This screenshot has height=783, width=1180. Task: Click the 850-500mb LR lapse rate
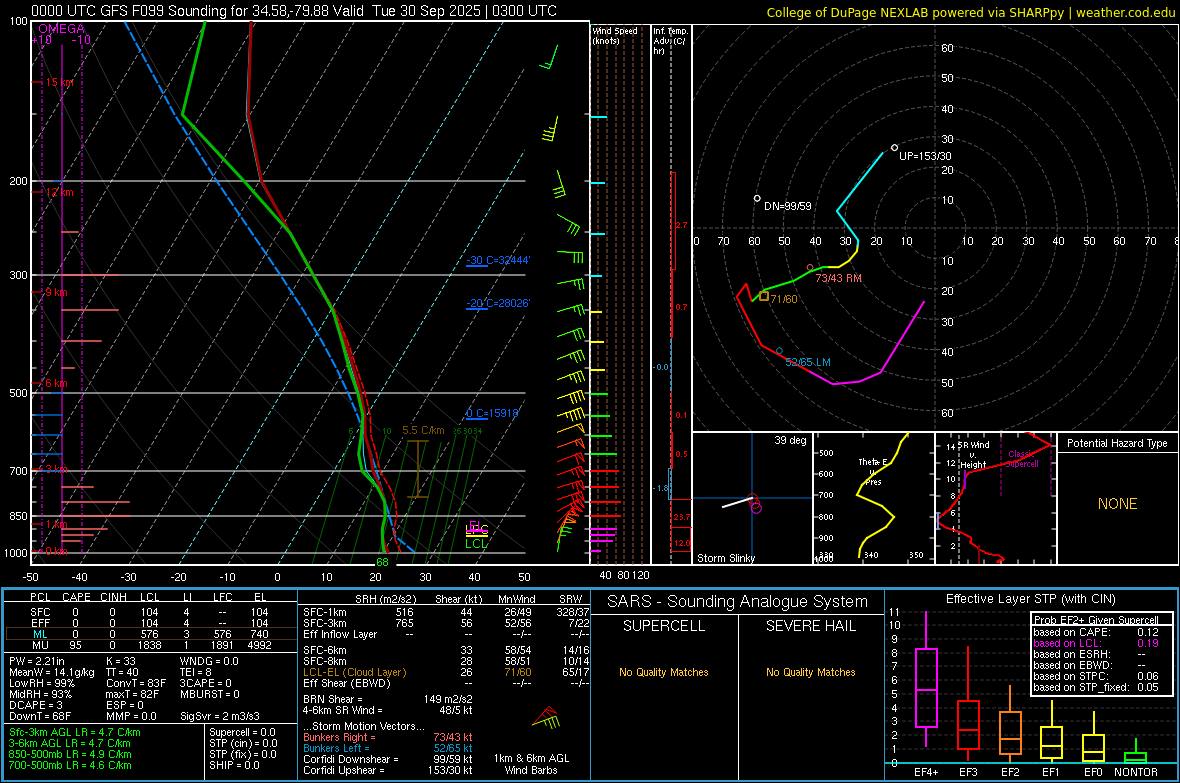coord(70,754)
